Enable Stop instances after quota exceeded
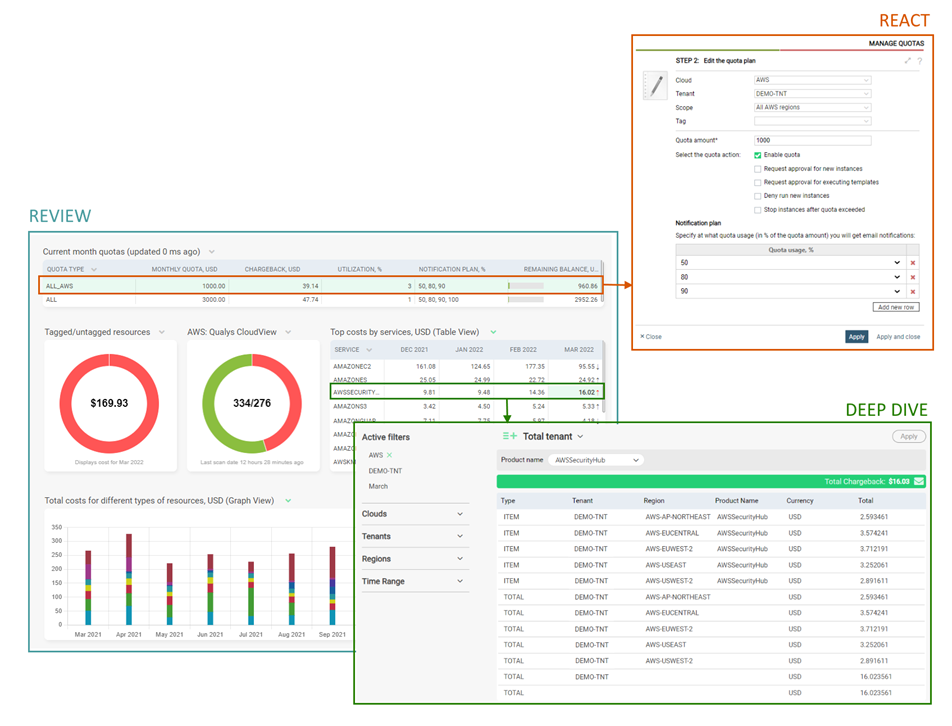Screen dimensions: 952x726 pyautogui.click(x=757, y=210)
